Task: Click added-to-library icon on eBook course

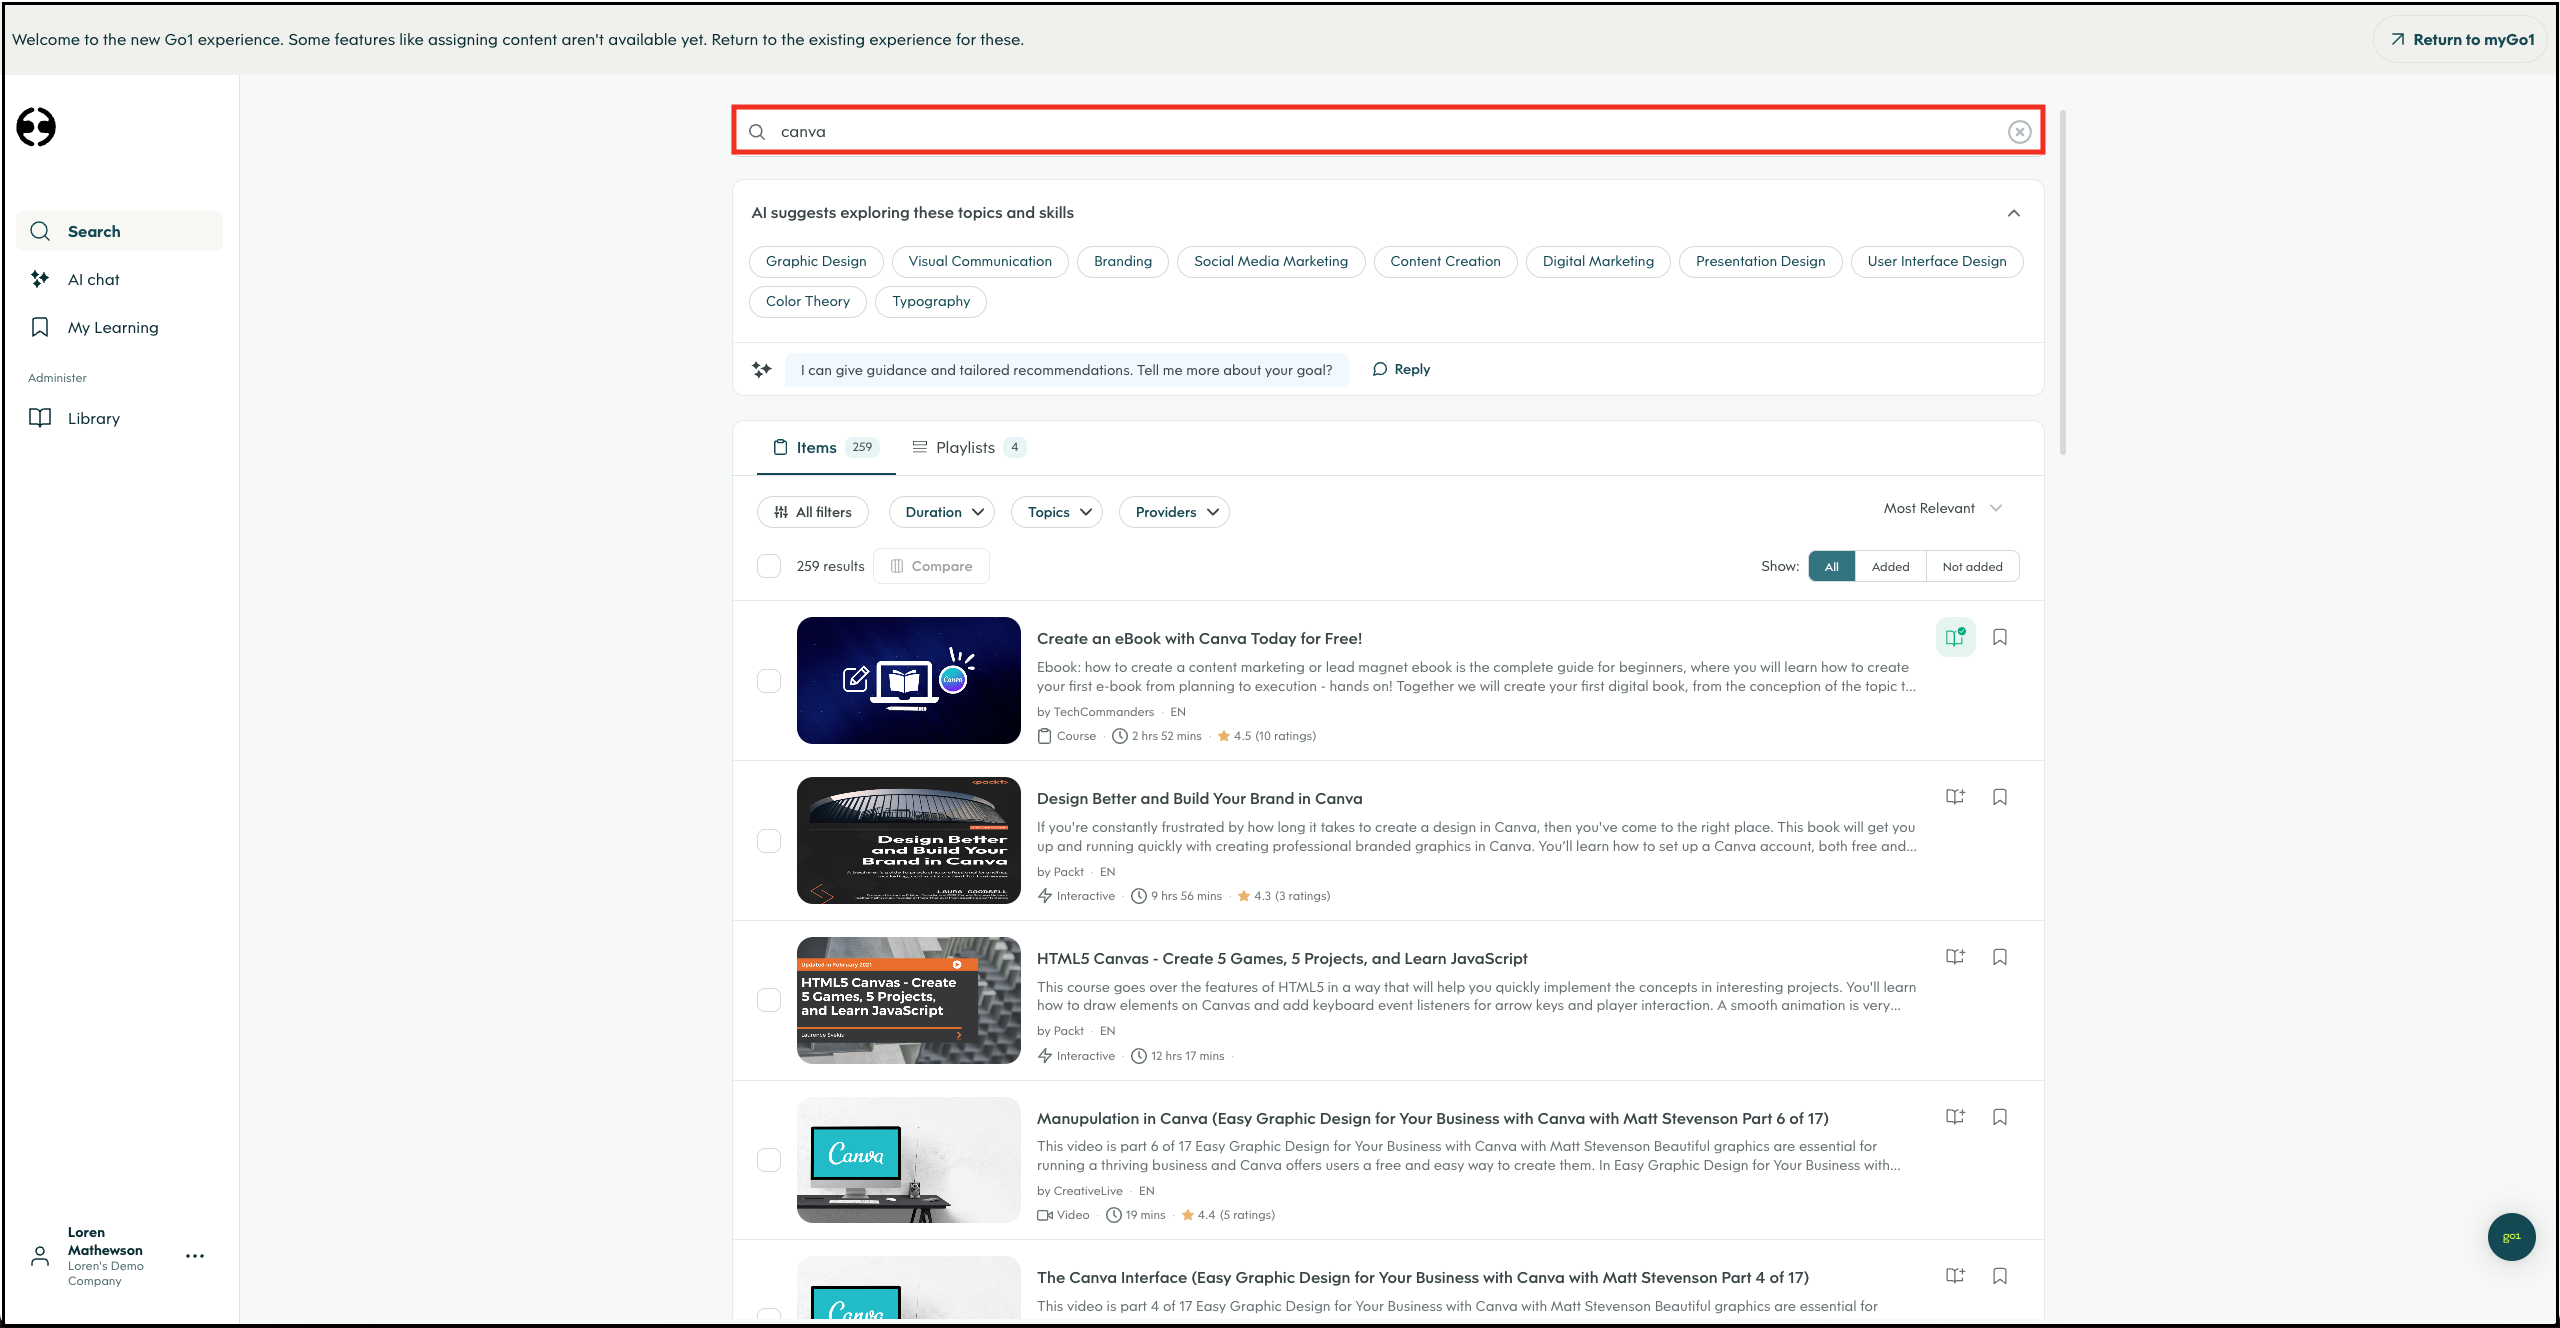Action: tap(1955, 637)
